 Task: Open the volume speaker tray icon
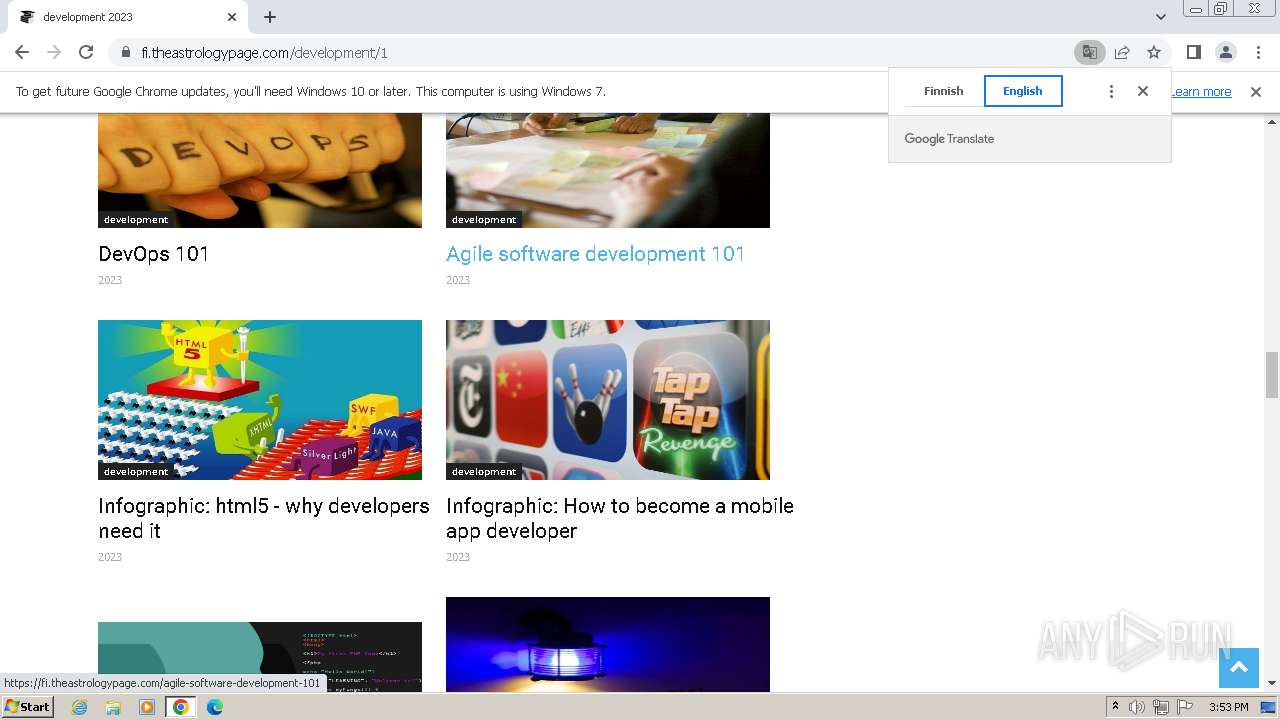[x=1137, y=707]
